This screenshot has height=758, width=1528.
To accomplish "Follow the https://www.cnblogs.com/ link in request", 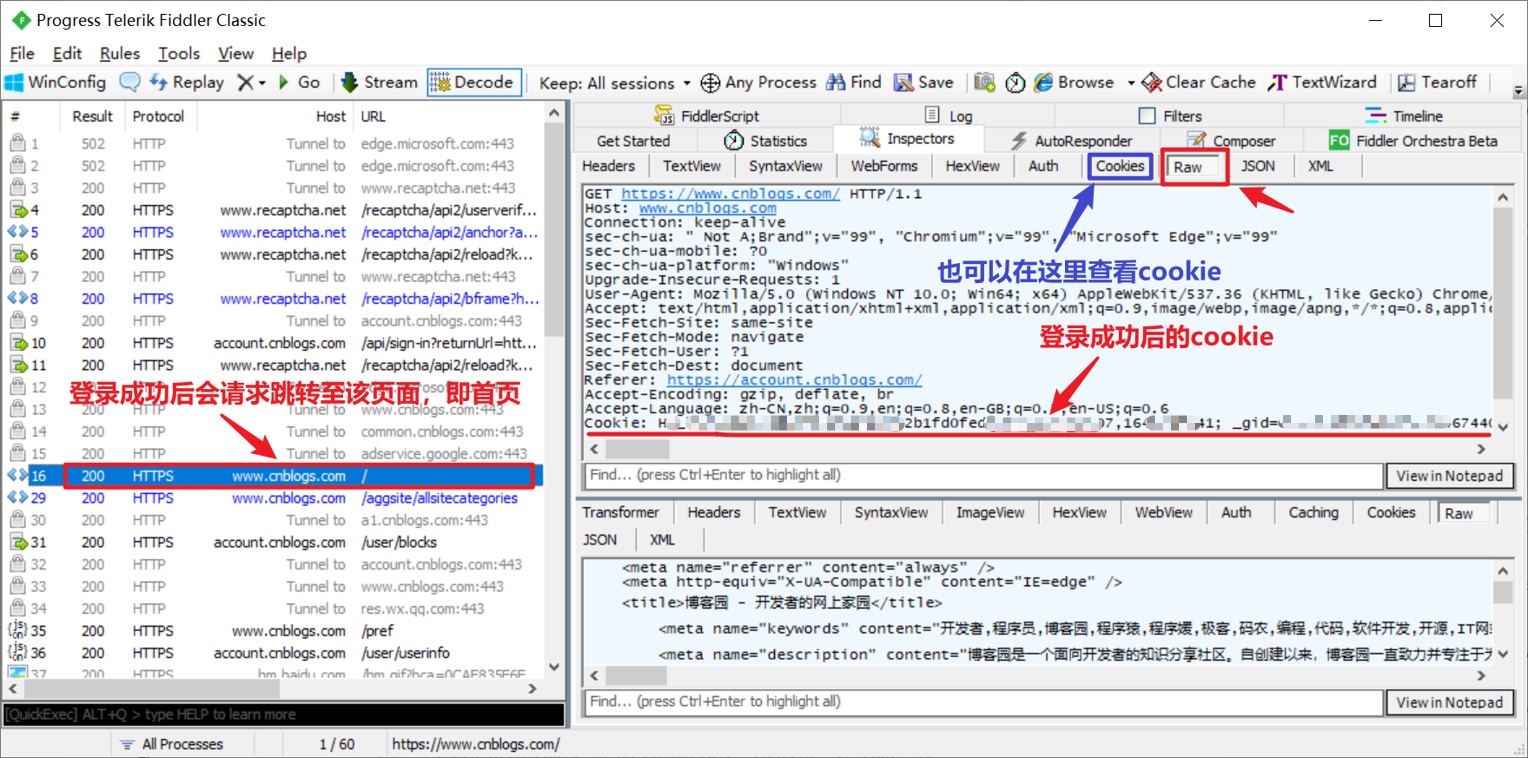I will 730,194.
